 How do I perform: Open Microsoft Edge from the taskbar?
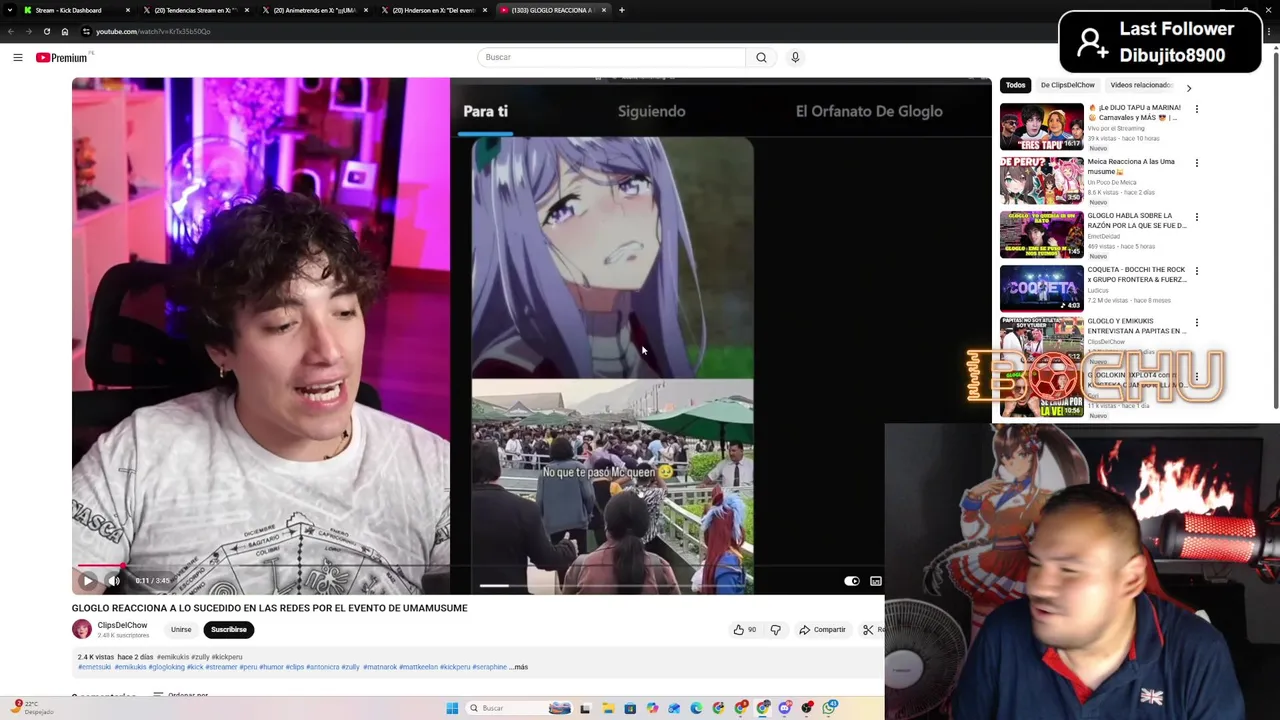(696, 708)
